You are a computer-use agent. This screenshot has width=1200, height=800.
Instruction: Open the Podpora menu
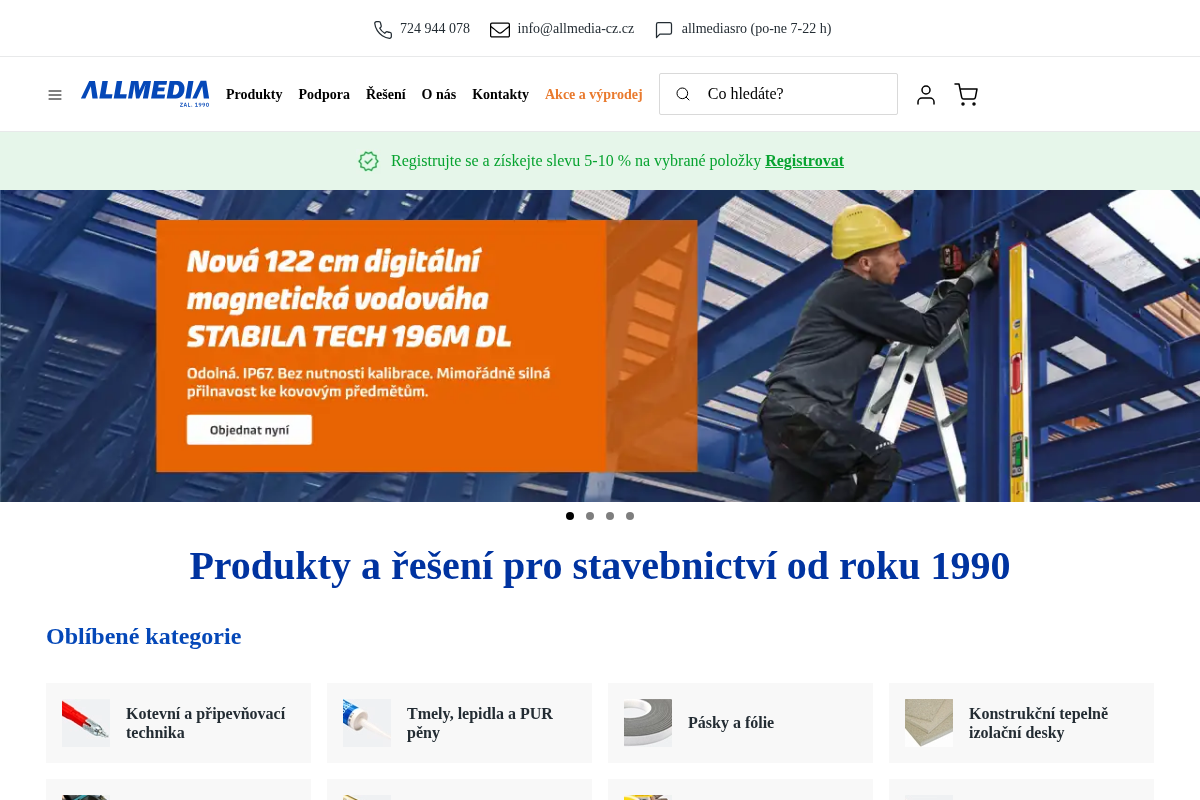pyautogui.click(x=324, y=95)
